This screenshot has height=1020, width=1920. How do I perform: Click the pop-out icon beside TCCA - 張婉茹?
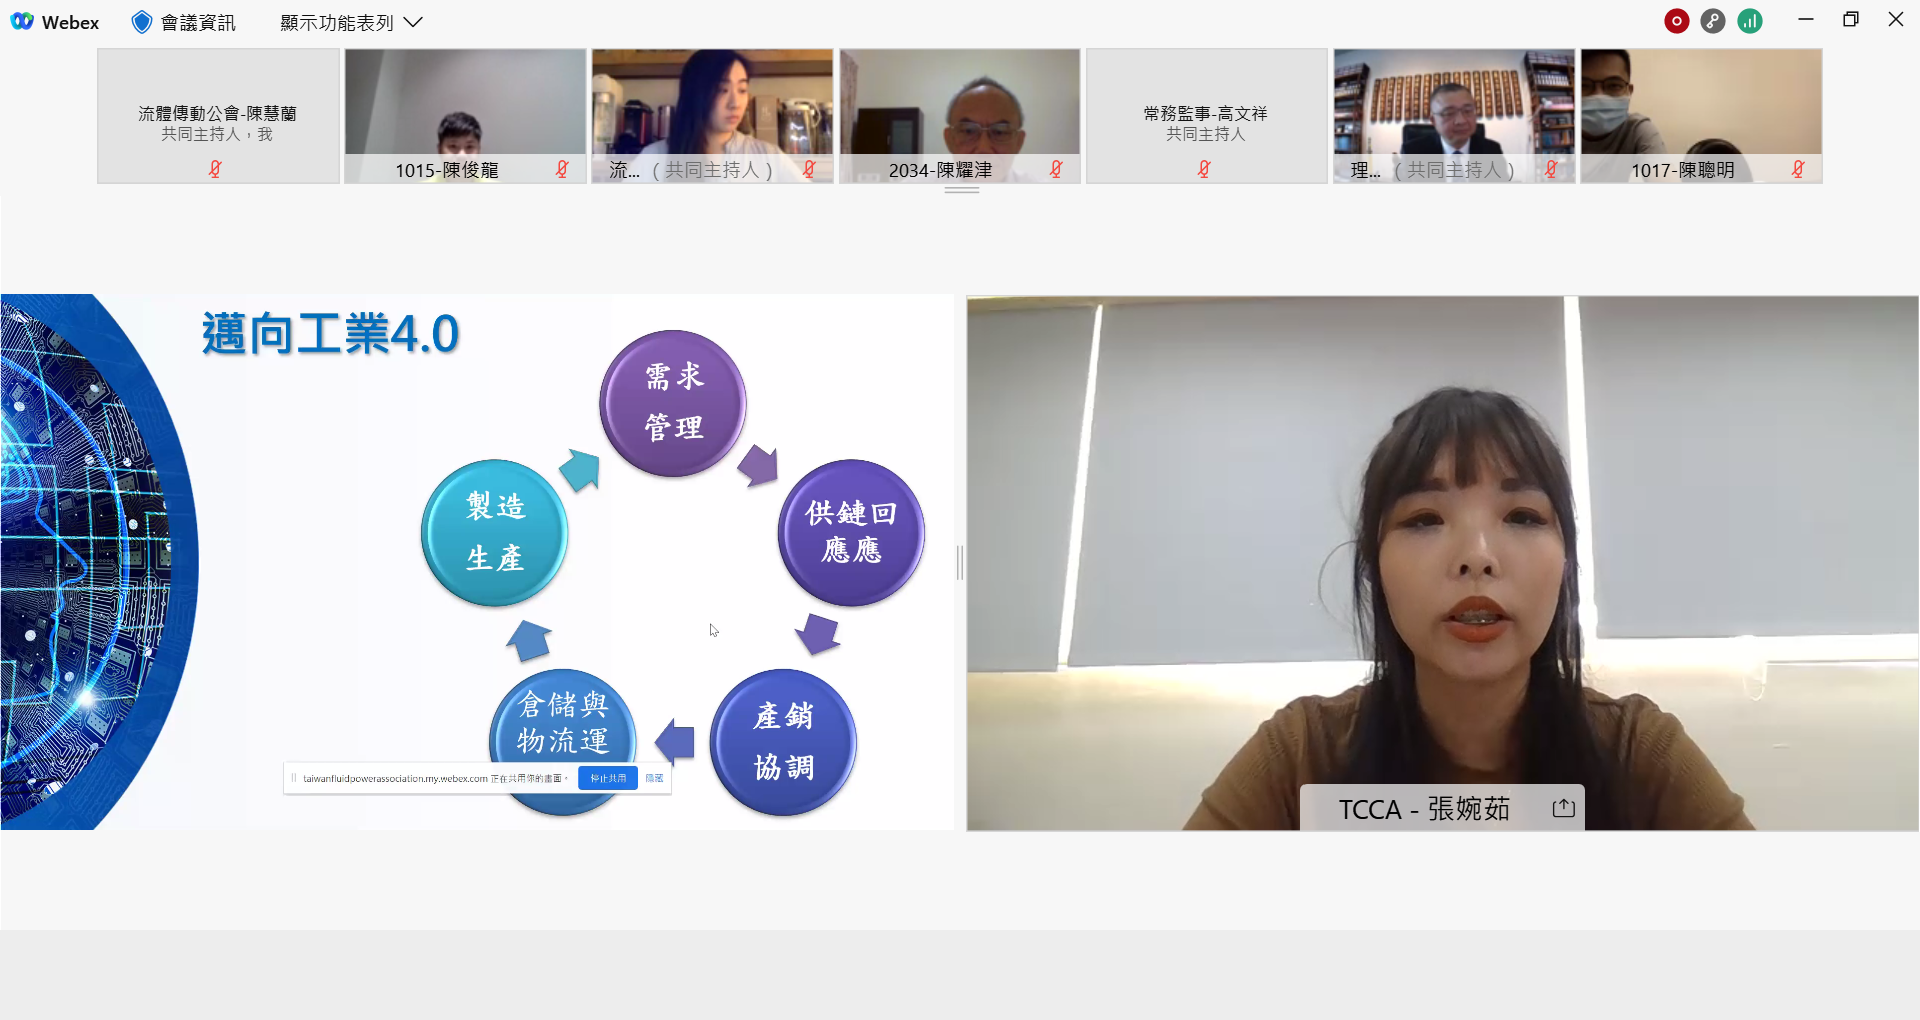[1564, 808]
